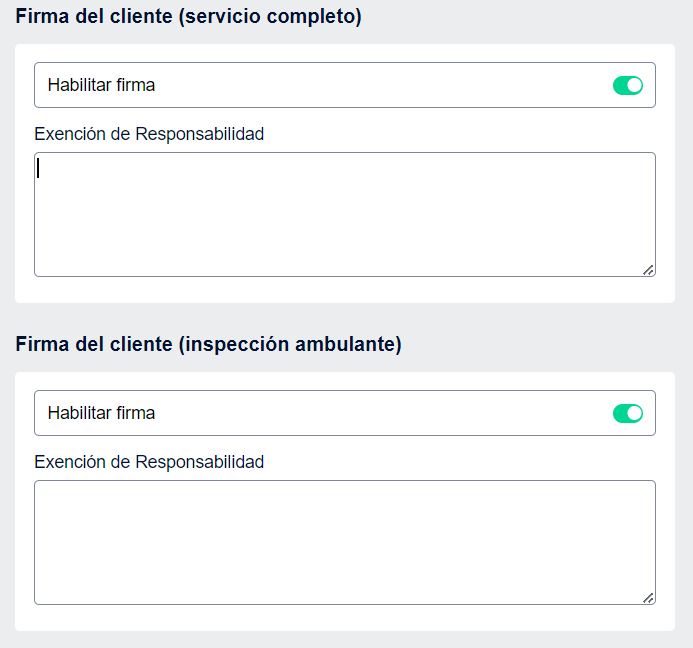Click Exención de Responsabilidad textarea for servicio completo

(x=344, y=214)
